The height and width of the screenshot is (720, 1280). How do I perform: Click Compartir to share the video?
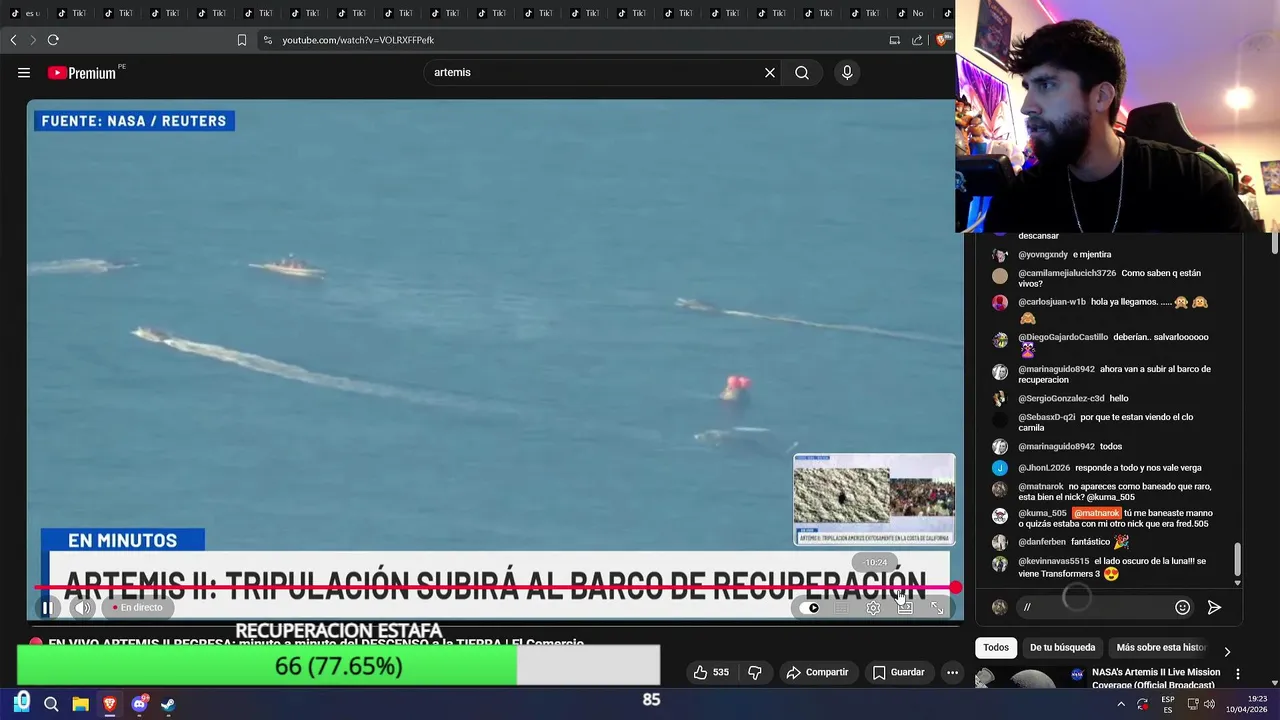pos(817,672)
